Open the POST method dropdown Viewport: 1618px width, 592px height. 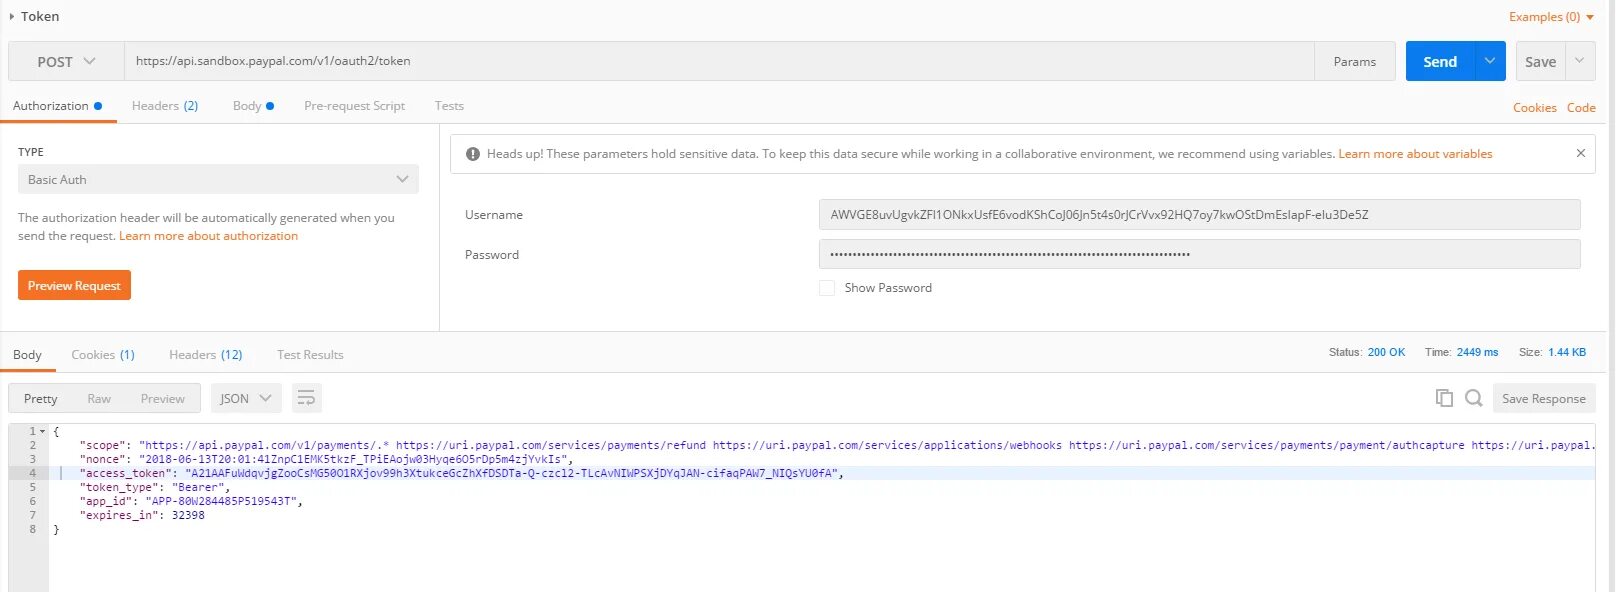[66, 61]
